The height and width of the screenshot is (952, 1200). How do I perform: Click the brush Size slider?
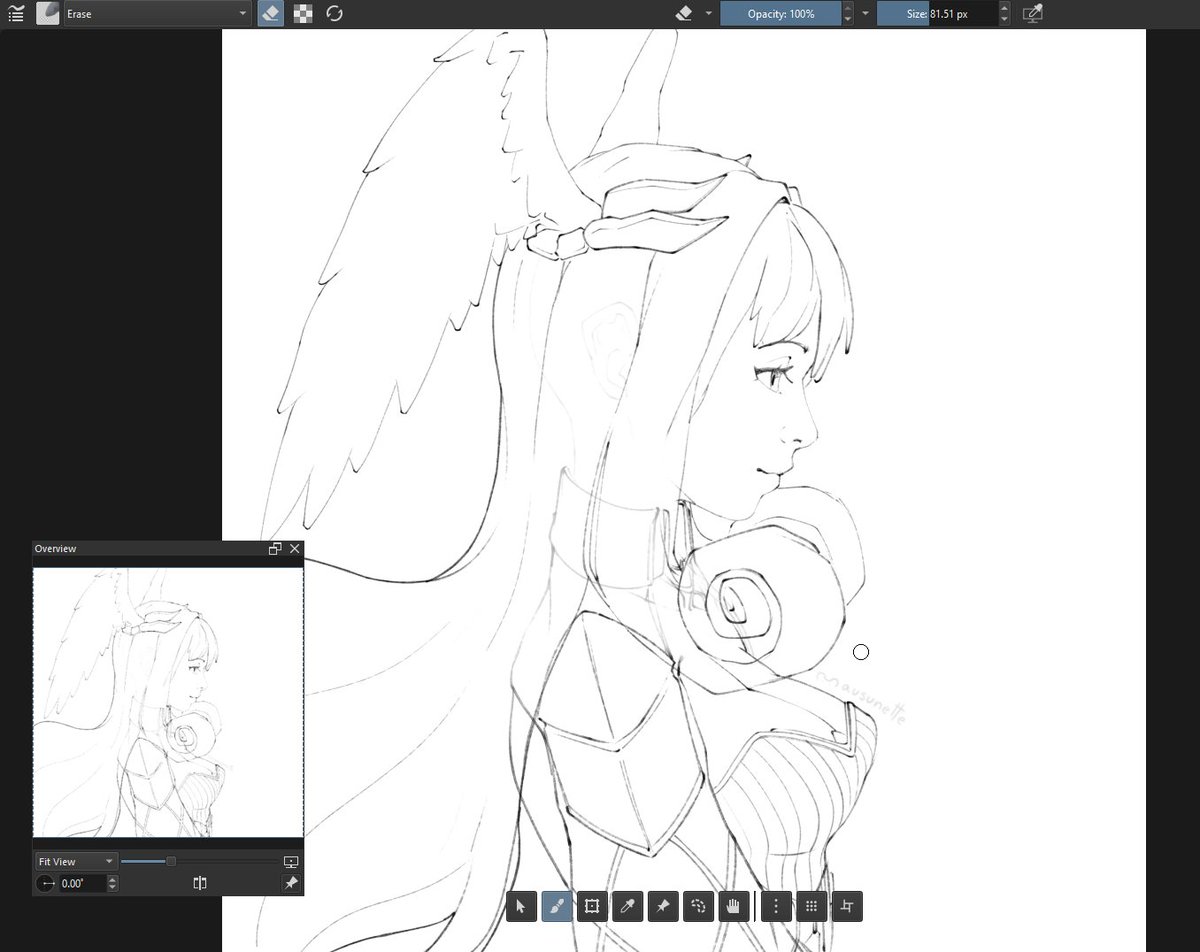(937, 14)
